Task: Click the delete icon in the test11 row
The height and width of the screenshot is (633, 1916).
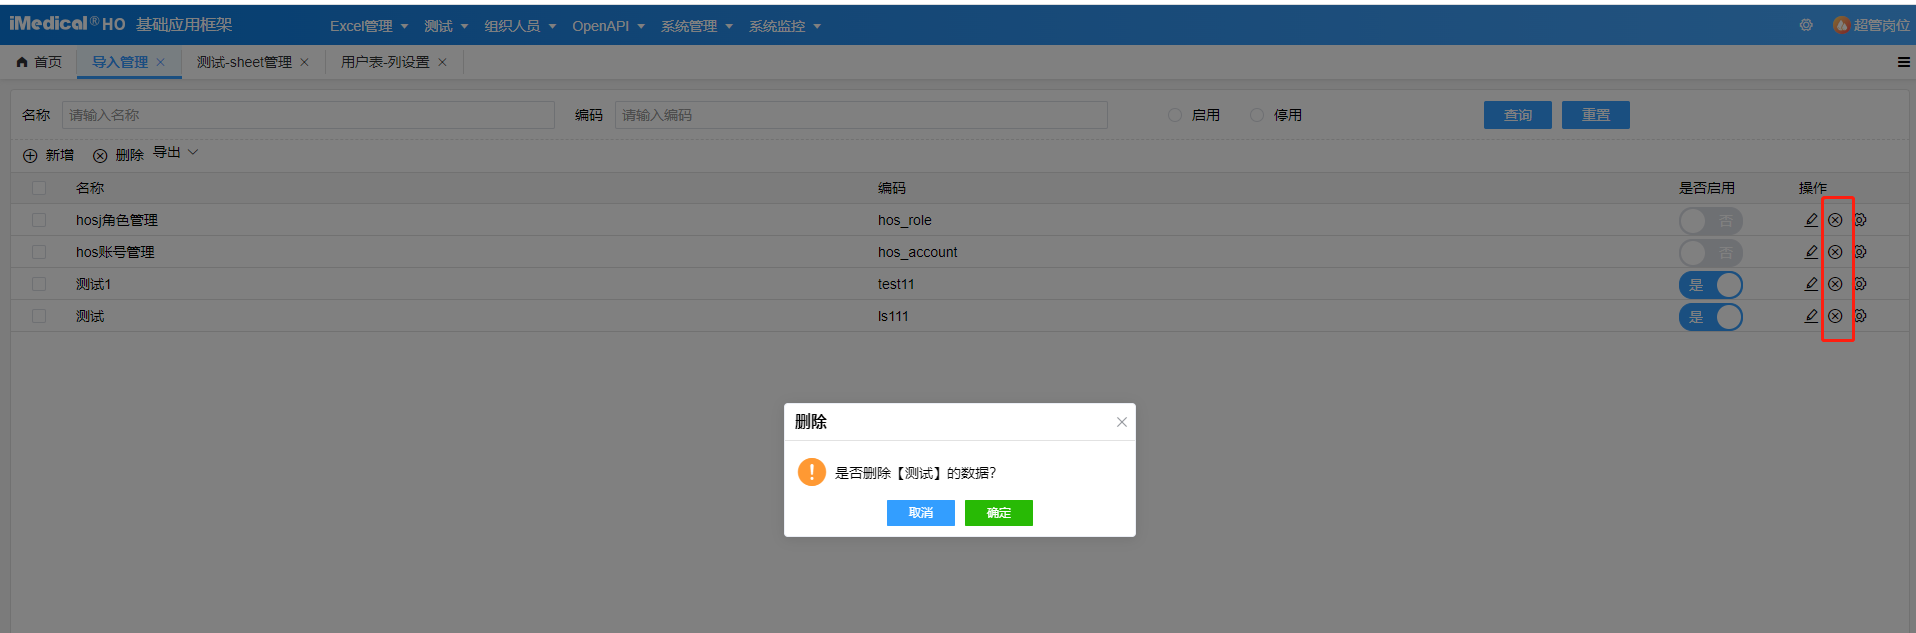Action: [1835, 284]
